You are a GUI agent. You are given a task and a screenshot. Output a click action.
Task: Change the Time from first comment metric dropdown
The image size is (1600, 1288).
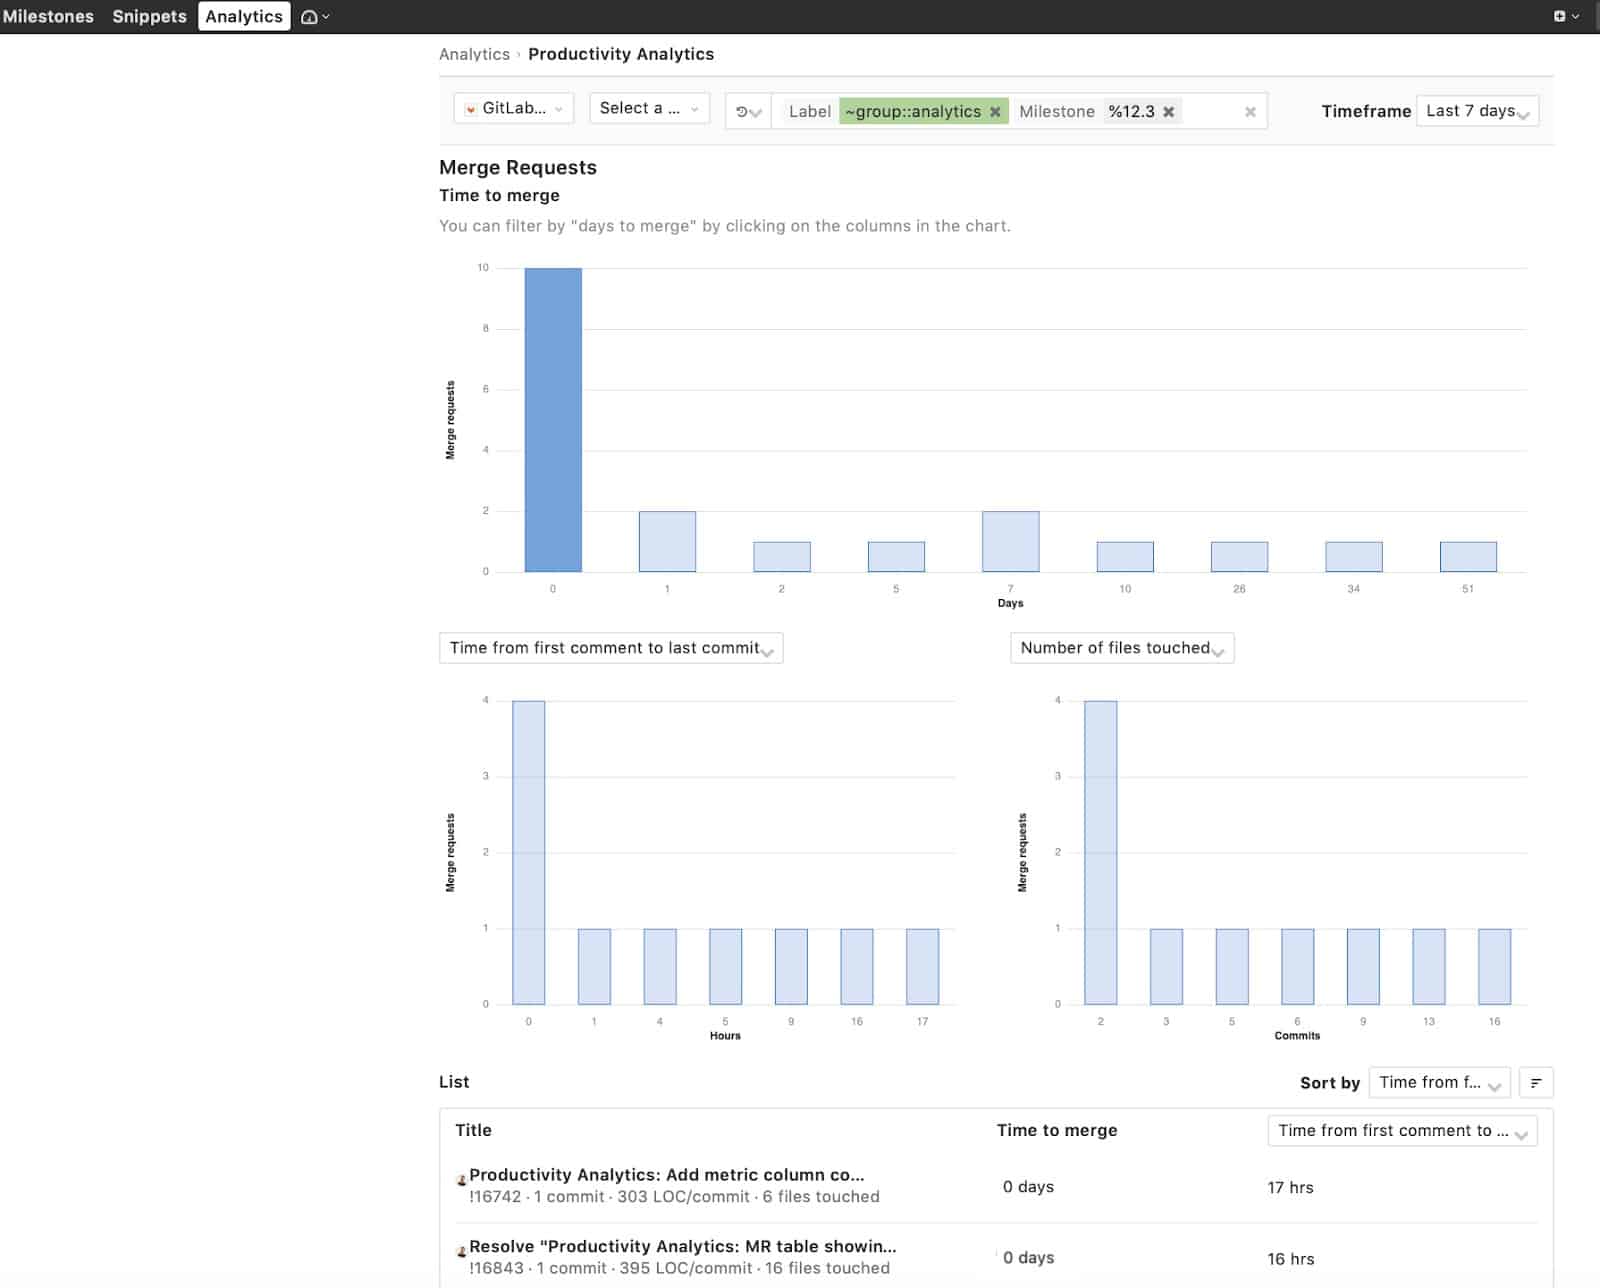coord(610,648)
